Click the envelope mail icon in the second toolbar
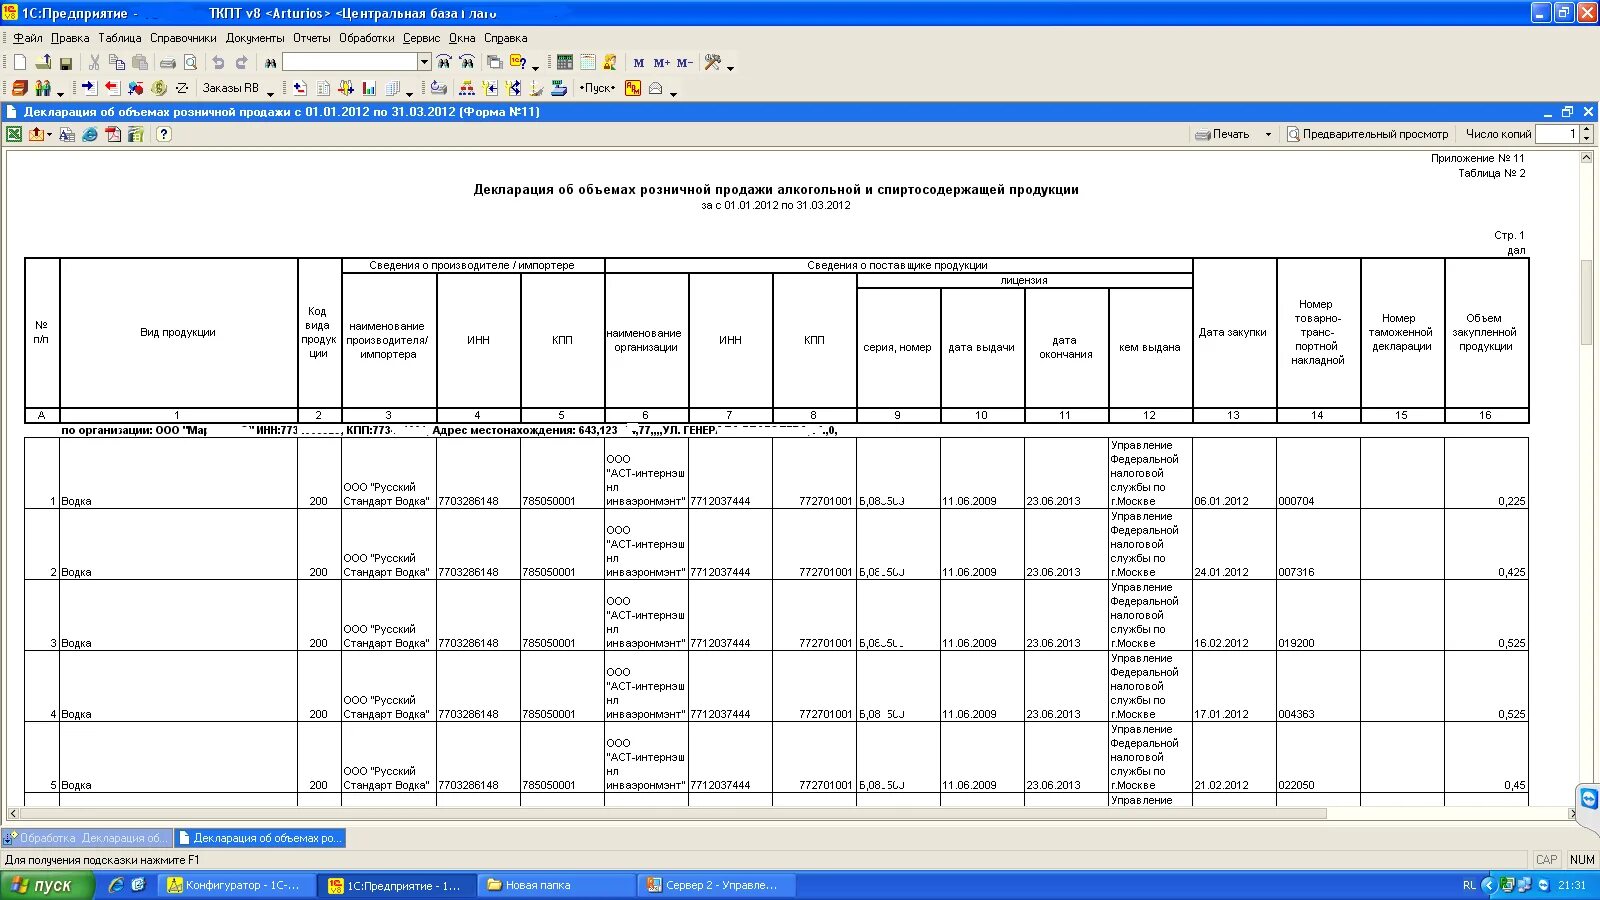Screen dimensions: 1600x900 (656, 88)
